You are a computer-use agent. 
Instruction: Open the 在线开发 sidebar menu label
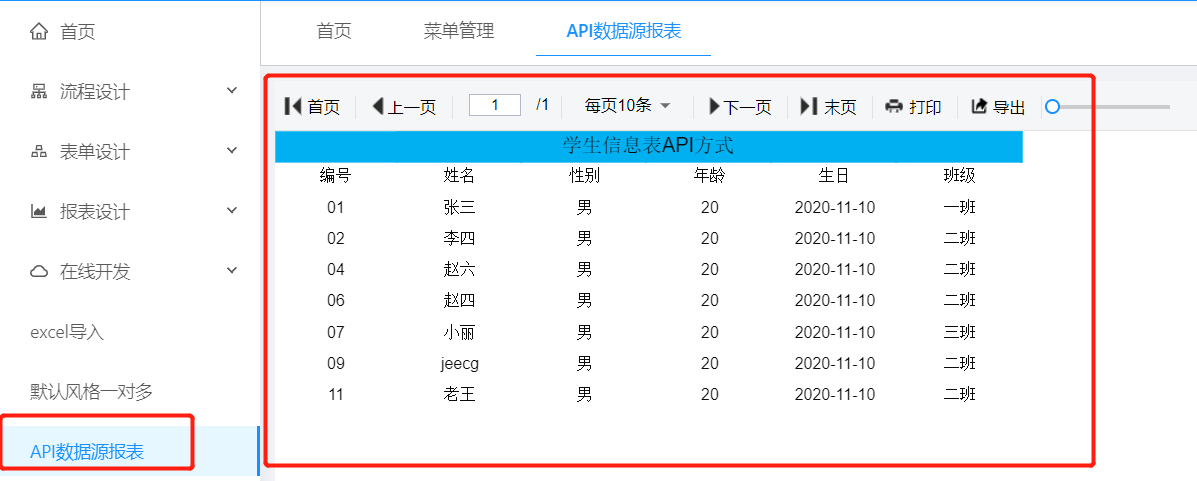click(x=95, y=272)
